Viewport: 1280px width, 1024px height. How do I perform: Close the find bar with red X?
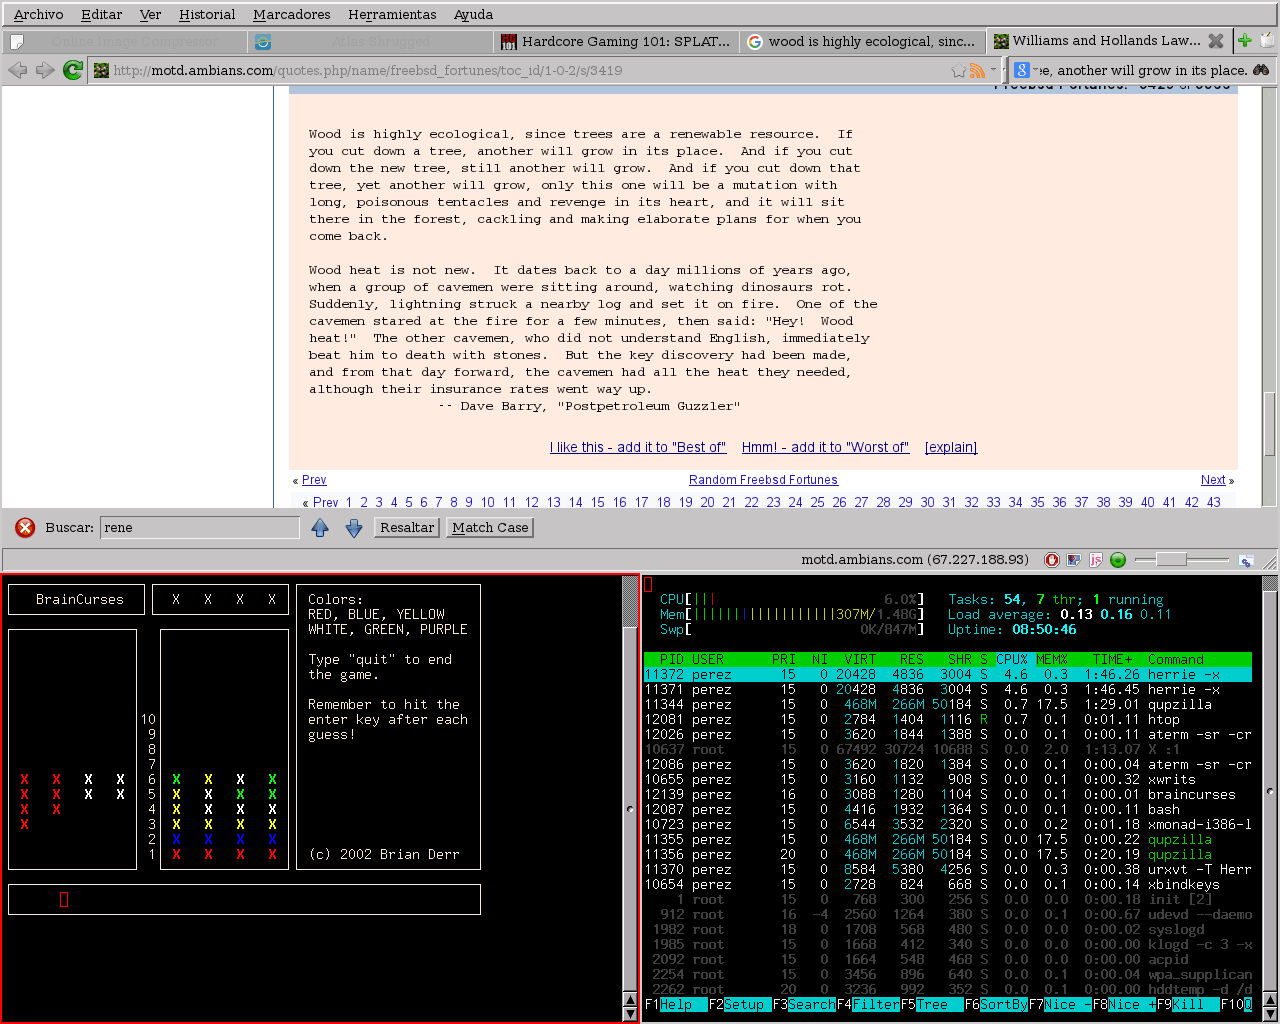(25, 528)
